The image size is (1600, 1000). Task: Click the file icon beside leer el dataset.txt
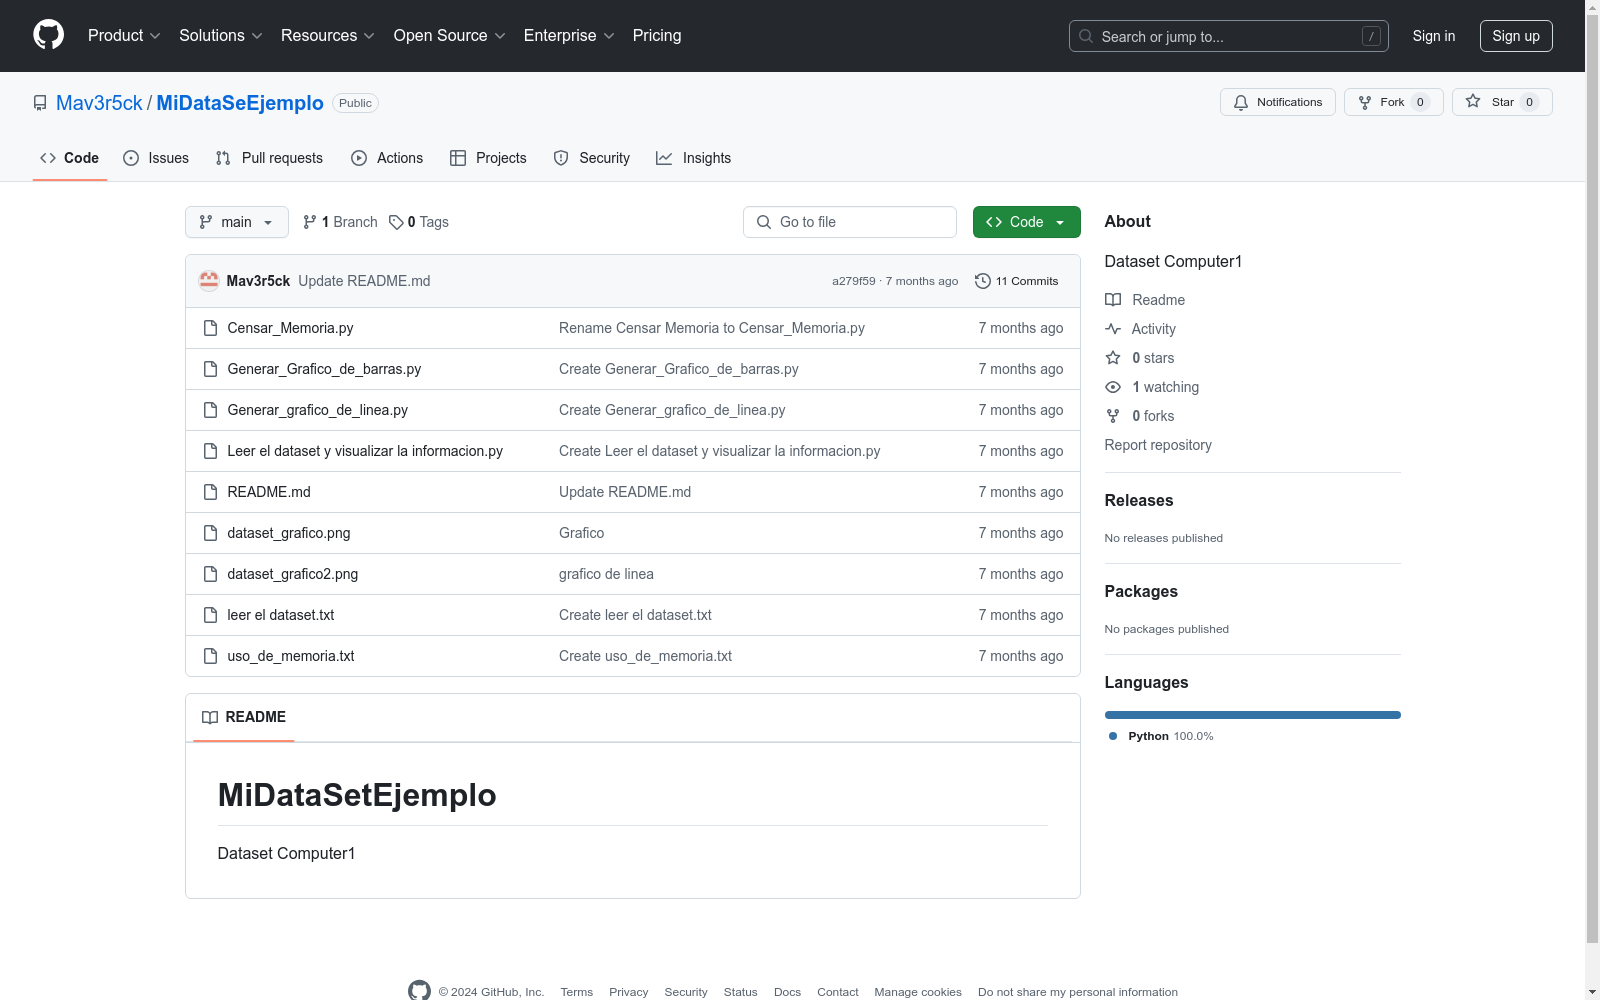pos(210,615)
